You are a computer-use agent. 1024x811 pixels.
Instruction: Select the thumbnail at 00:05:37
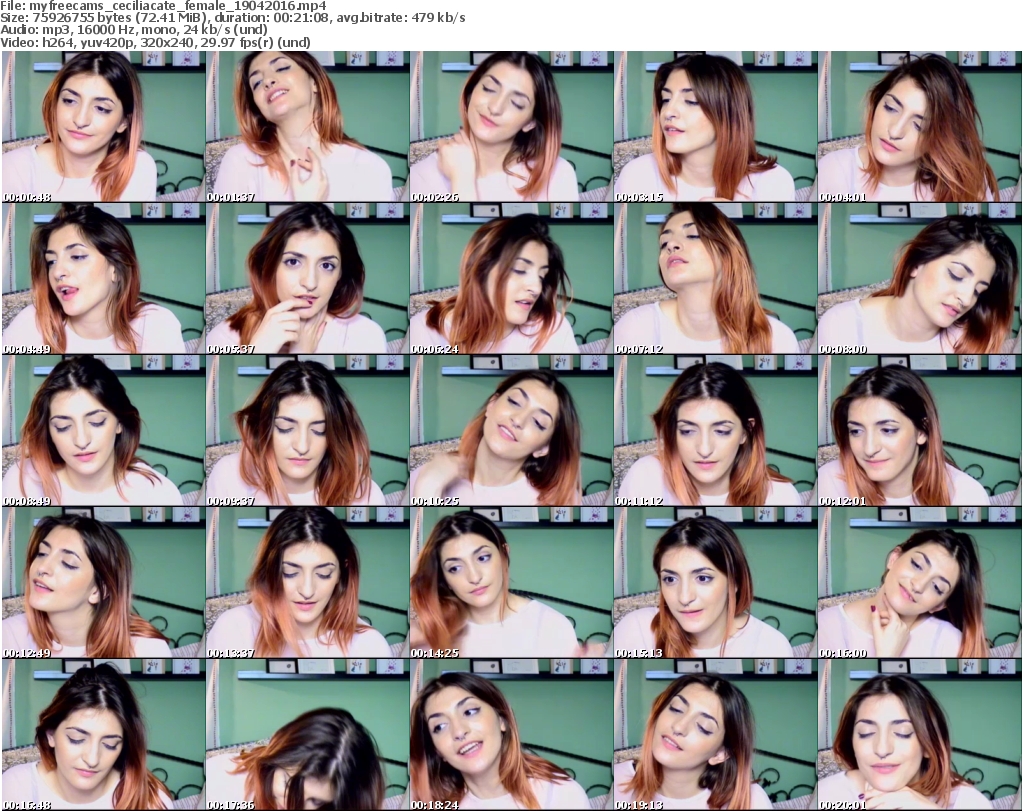(307, 279)
